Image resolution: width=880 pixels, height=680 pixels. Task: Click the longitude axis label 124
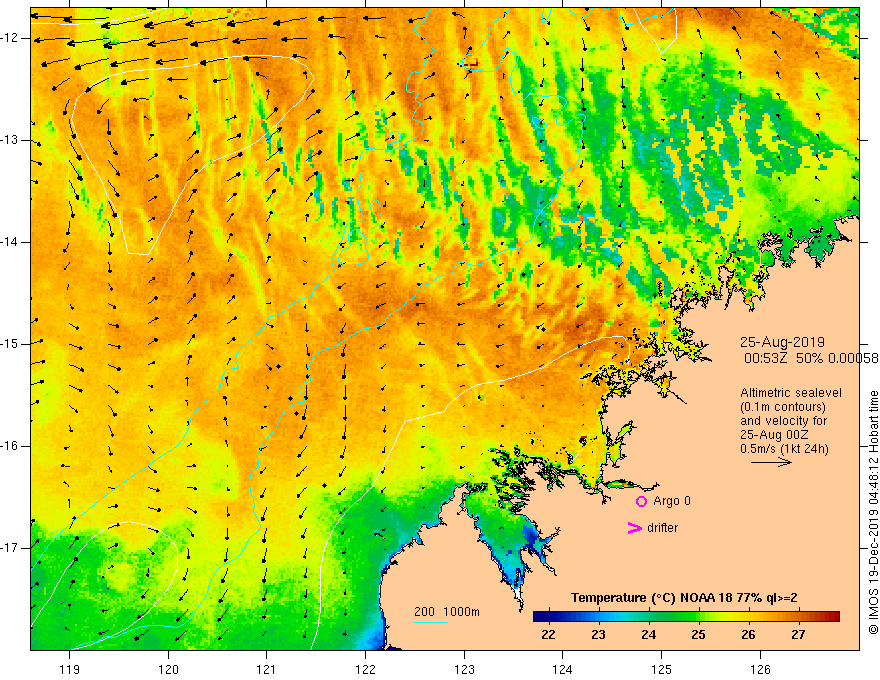[x=563, y=669]
